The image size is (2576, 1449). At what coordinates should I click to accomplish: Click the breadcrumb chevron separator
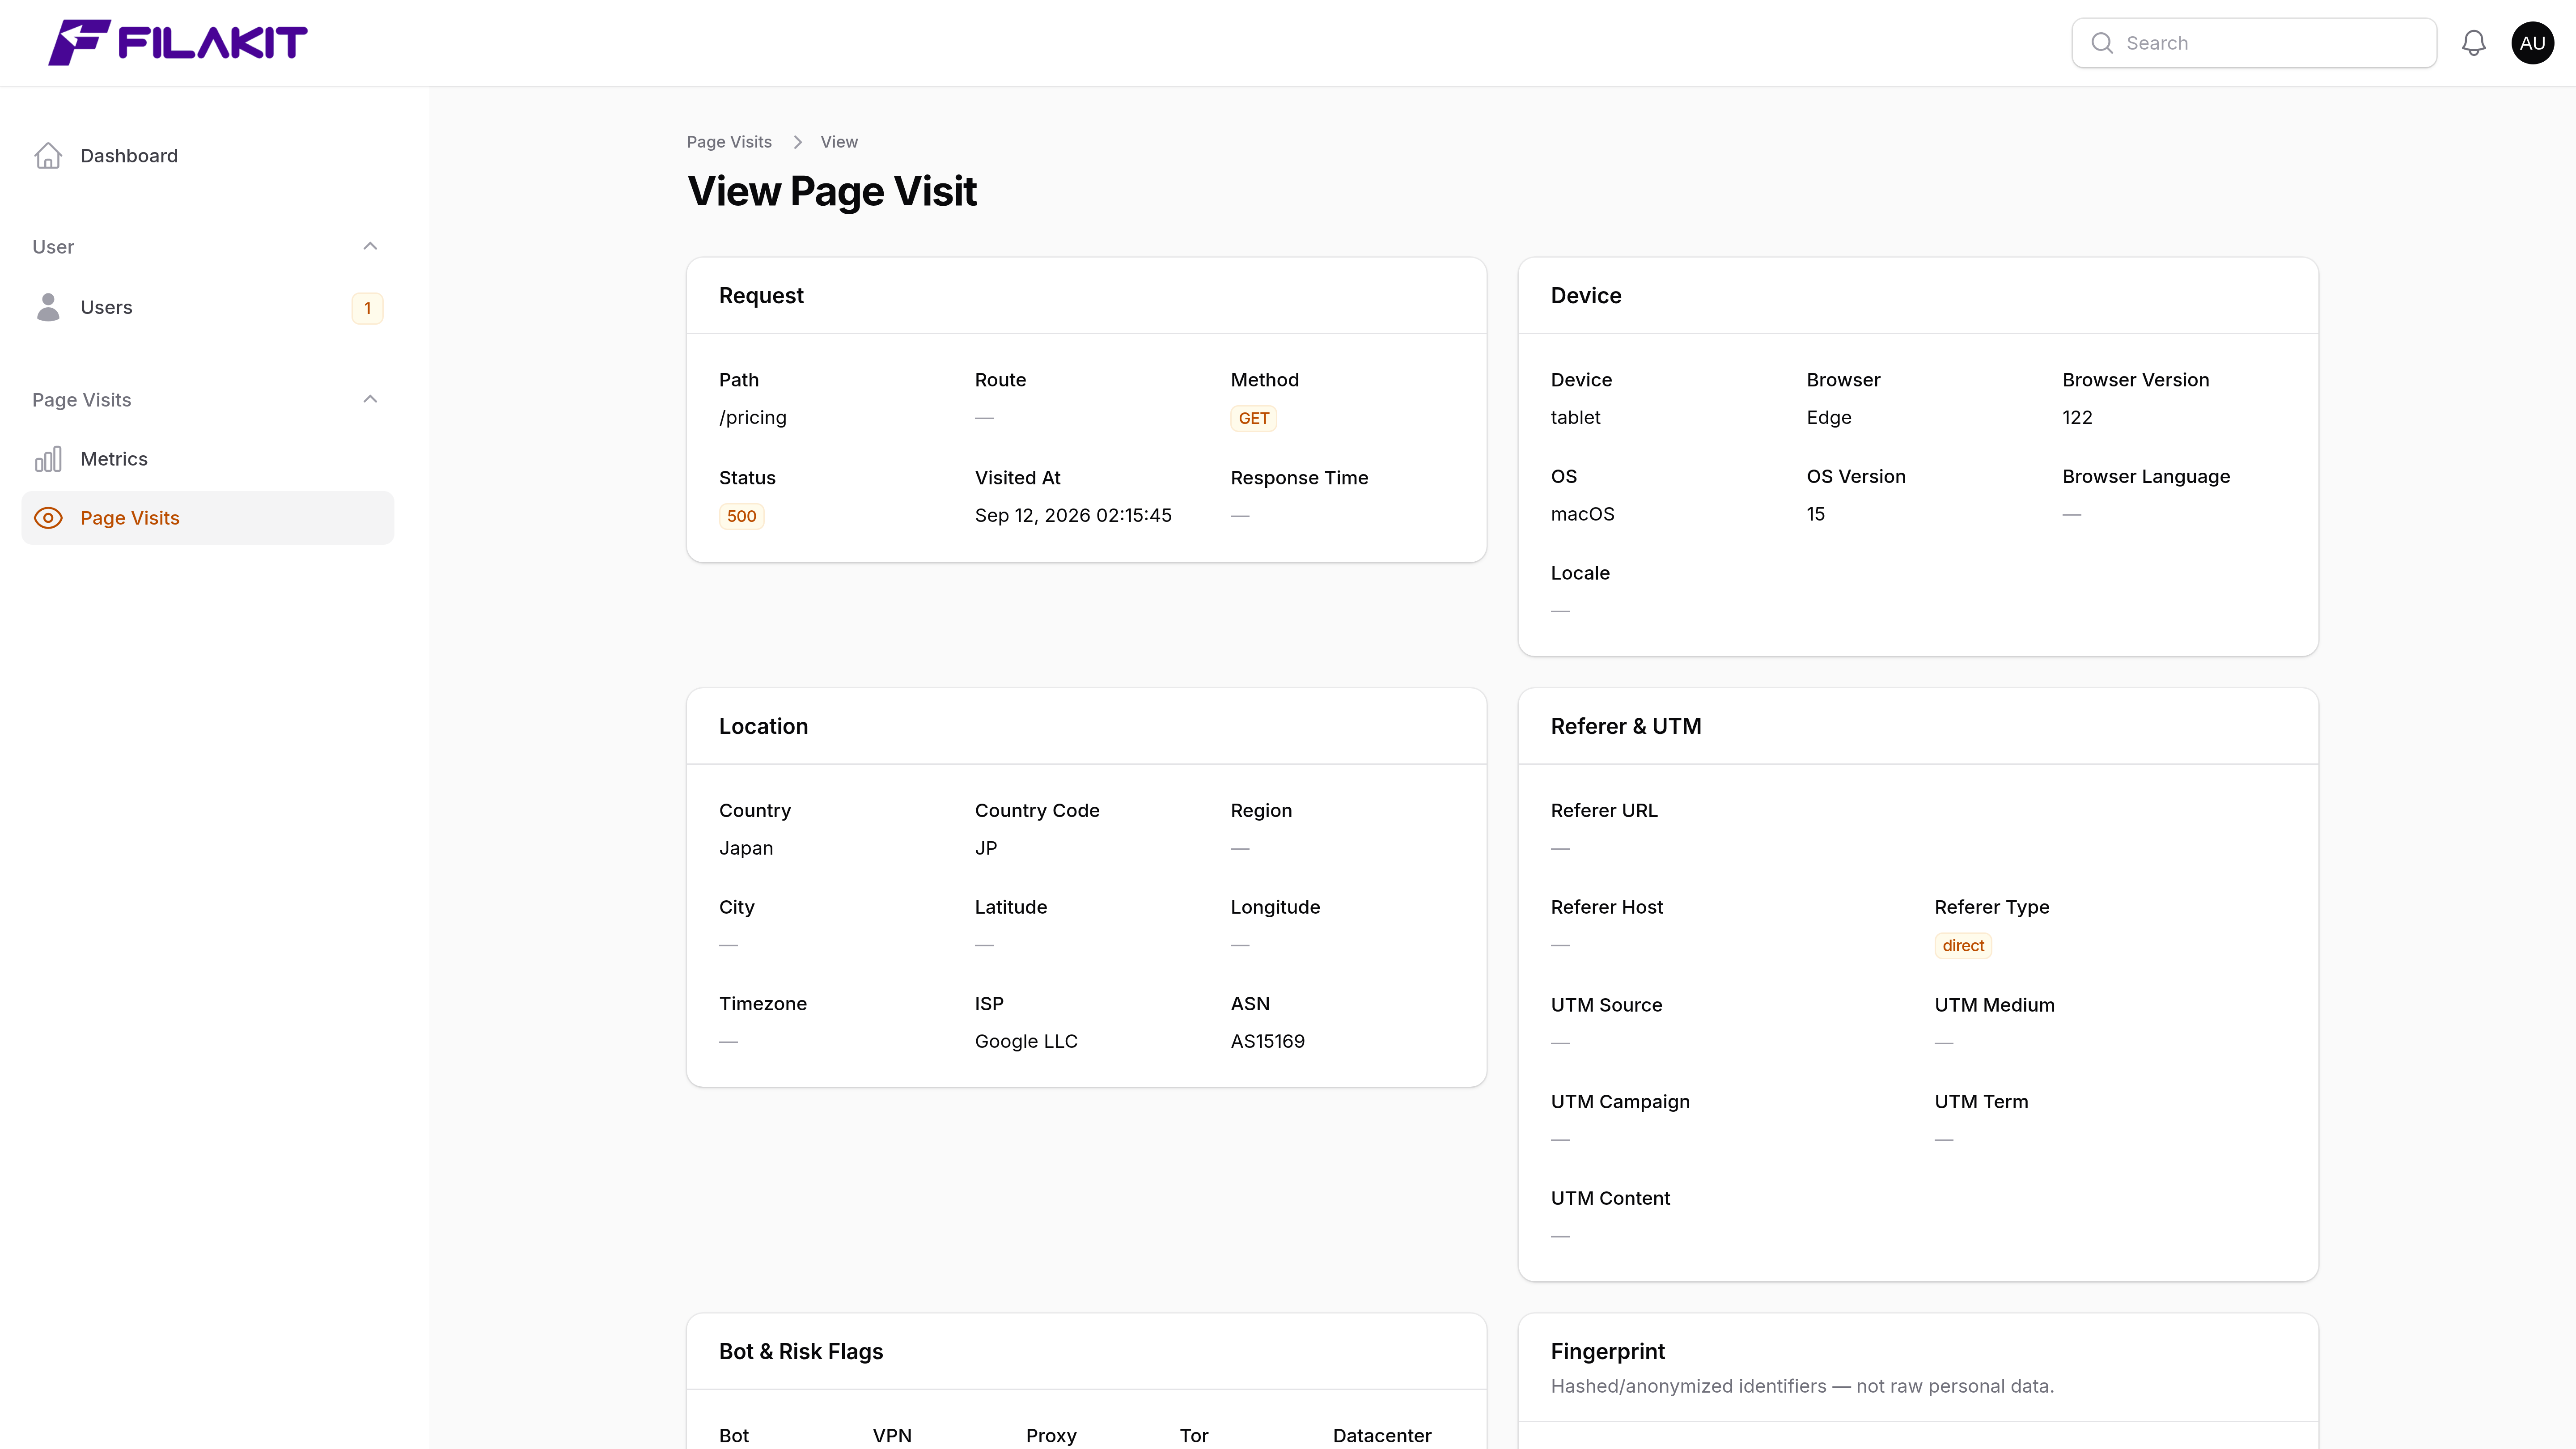coord(797,142)
